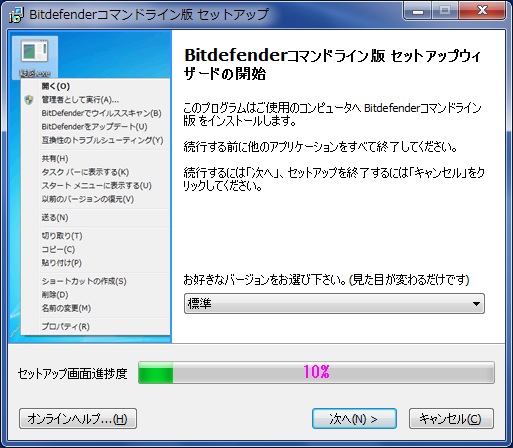Choose スタート メニューに表示する(U) entry
Image resolution: width=513 pixels, height=448 pixels.
tap(96, 186)
